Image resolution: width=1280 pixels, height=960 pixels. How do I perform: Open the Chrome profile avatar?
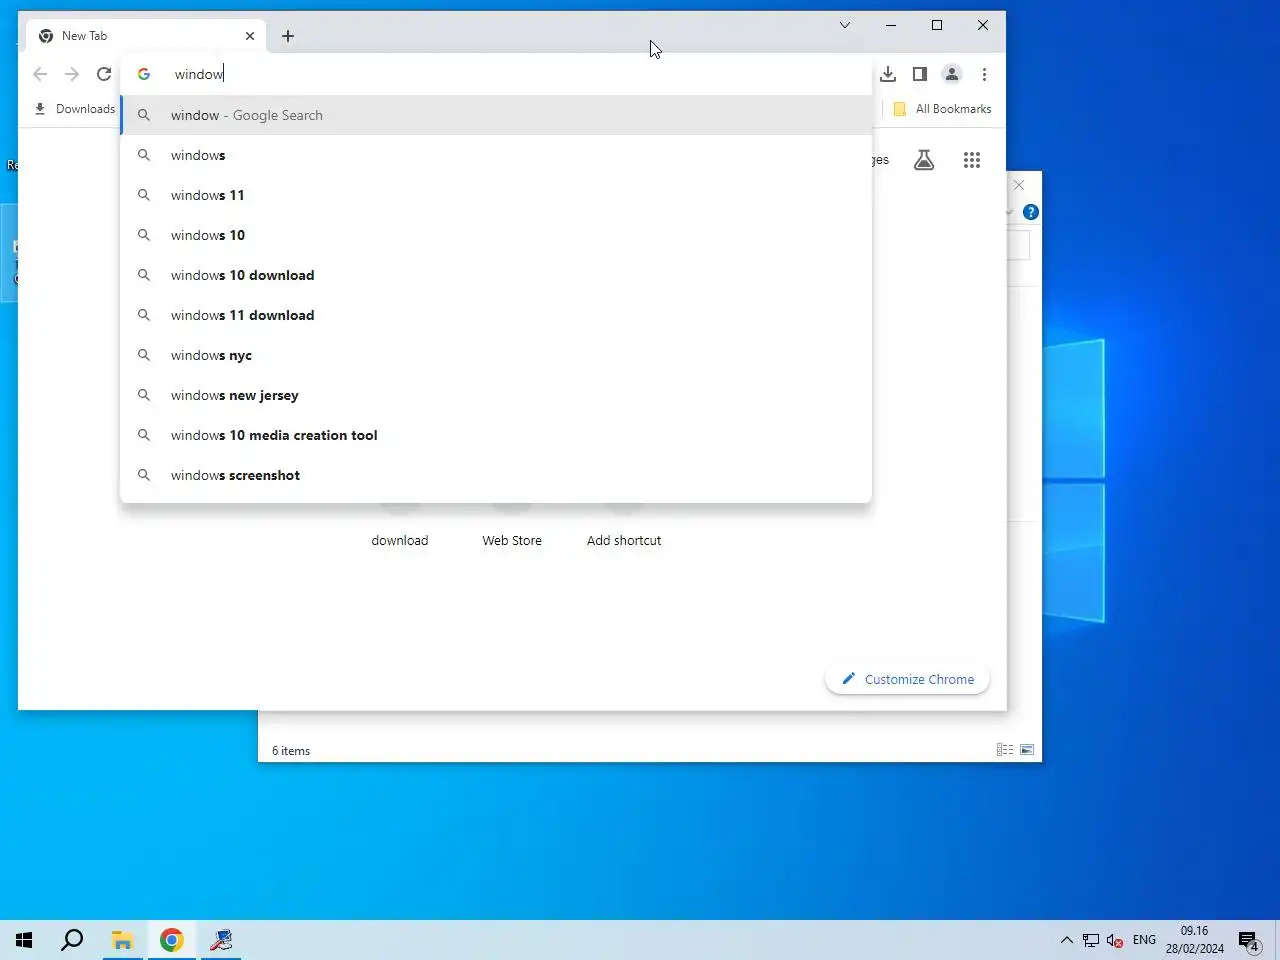click(952, 74)
